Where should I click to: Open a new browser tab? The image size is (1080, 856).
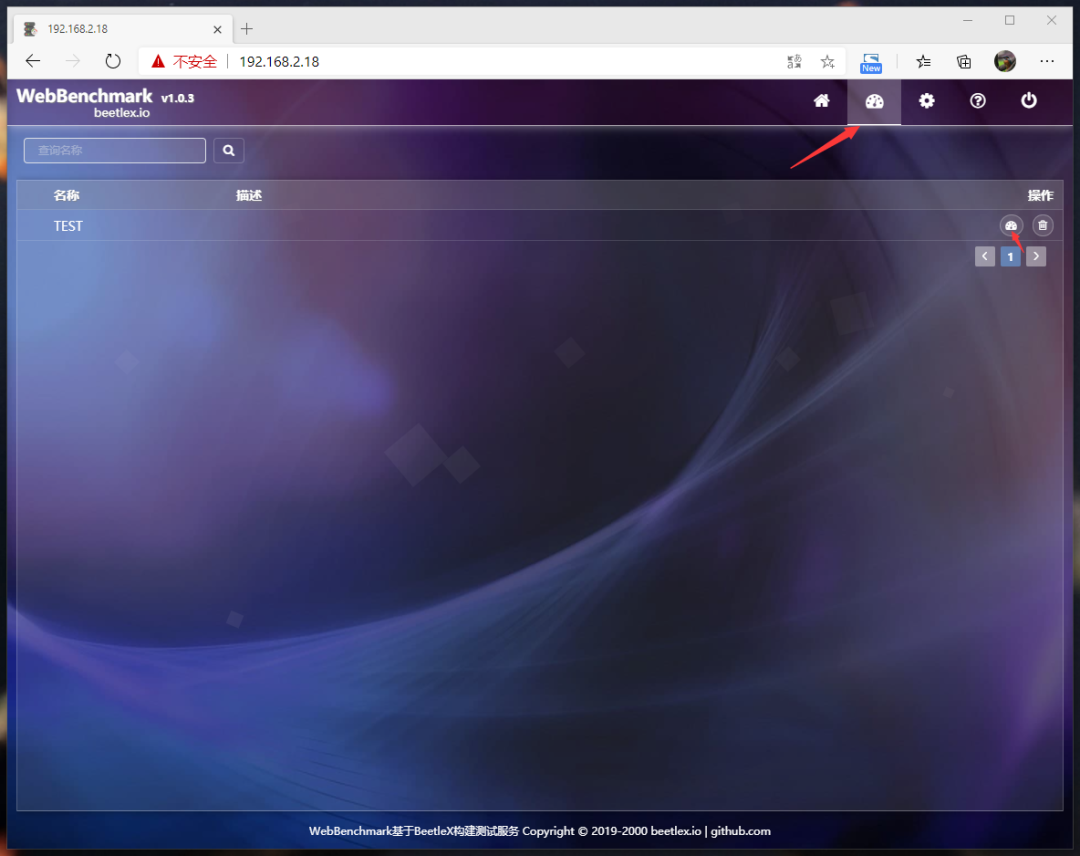pyautogui.click(x=247, y=29)
